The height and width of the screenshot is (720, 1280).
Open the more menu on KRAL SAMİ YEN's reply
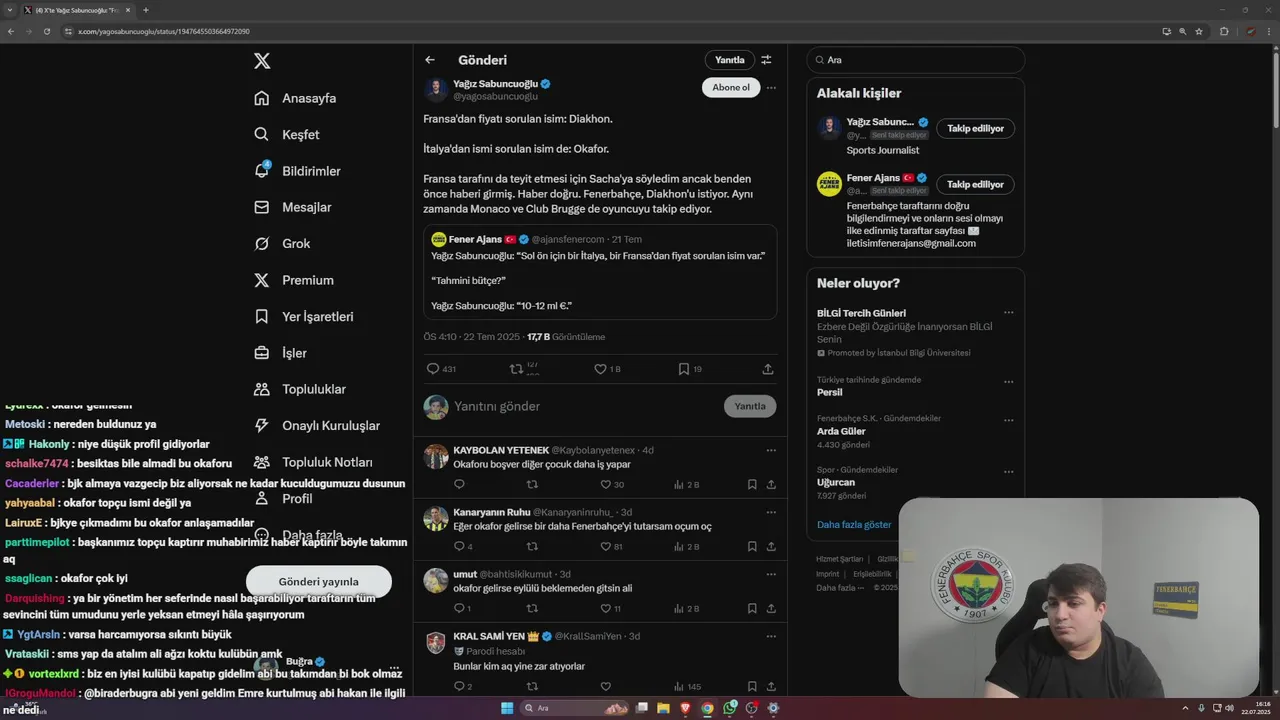771,636
